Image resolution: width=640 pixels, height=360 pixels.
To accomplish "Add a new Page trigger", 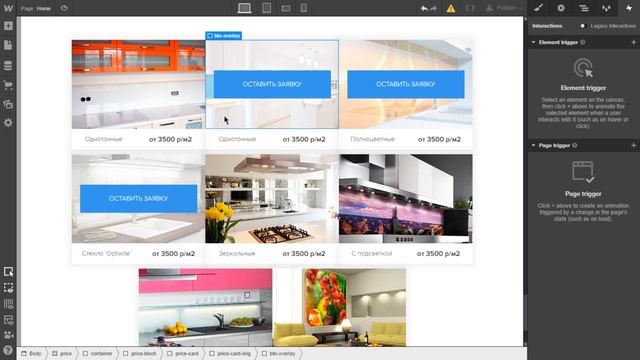I will tap(633, 145).
